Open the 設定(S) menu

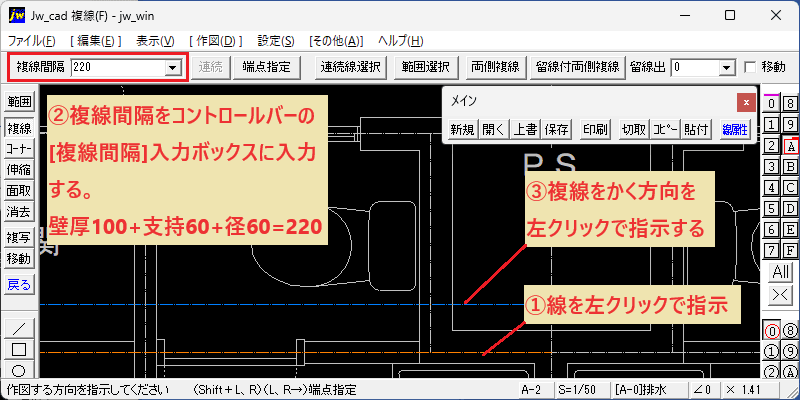276,41
